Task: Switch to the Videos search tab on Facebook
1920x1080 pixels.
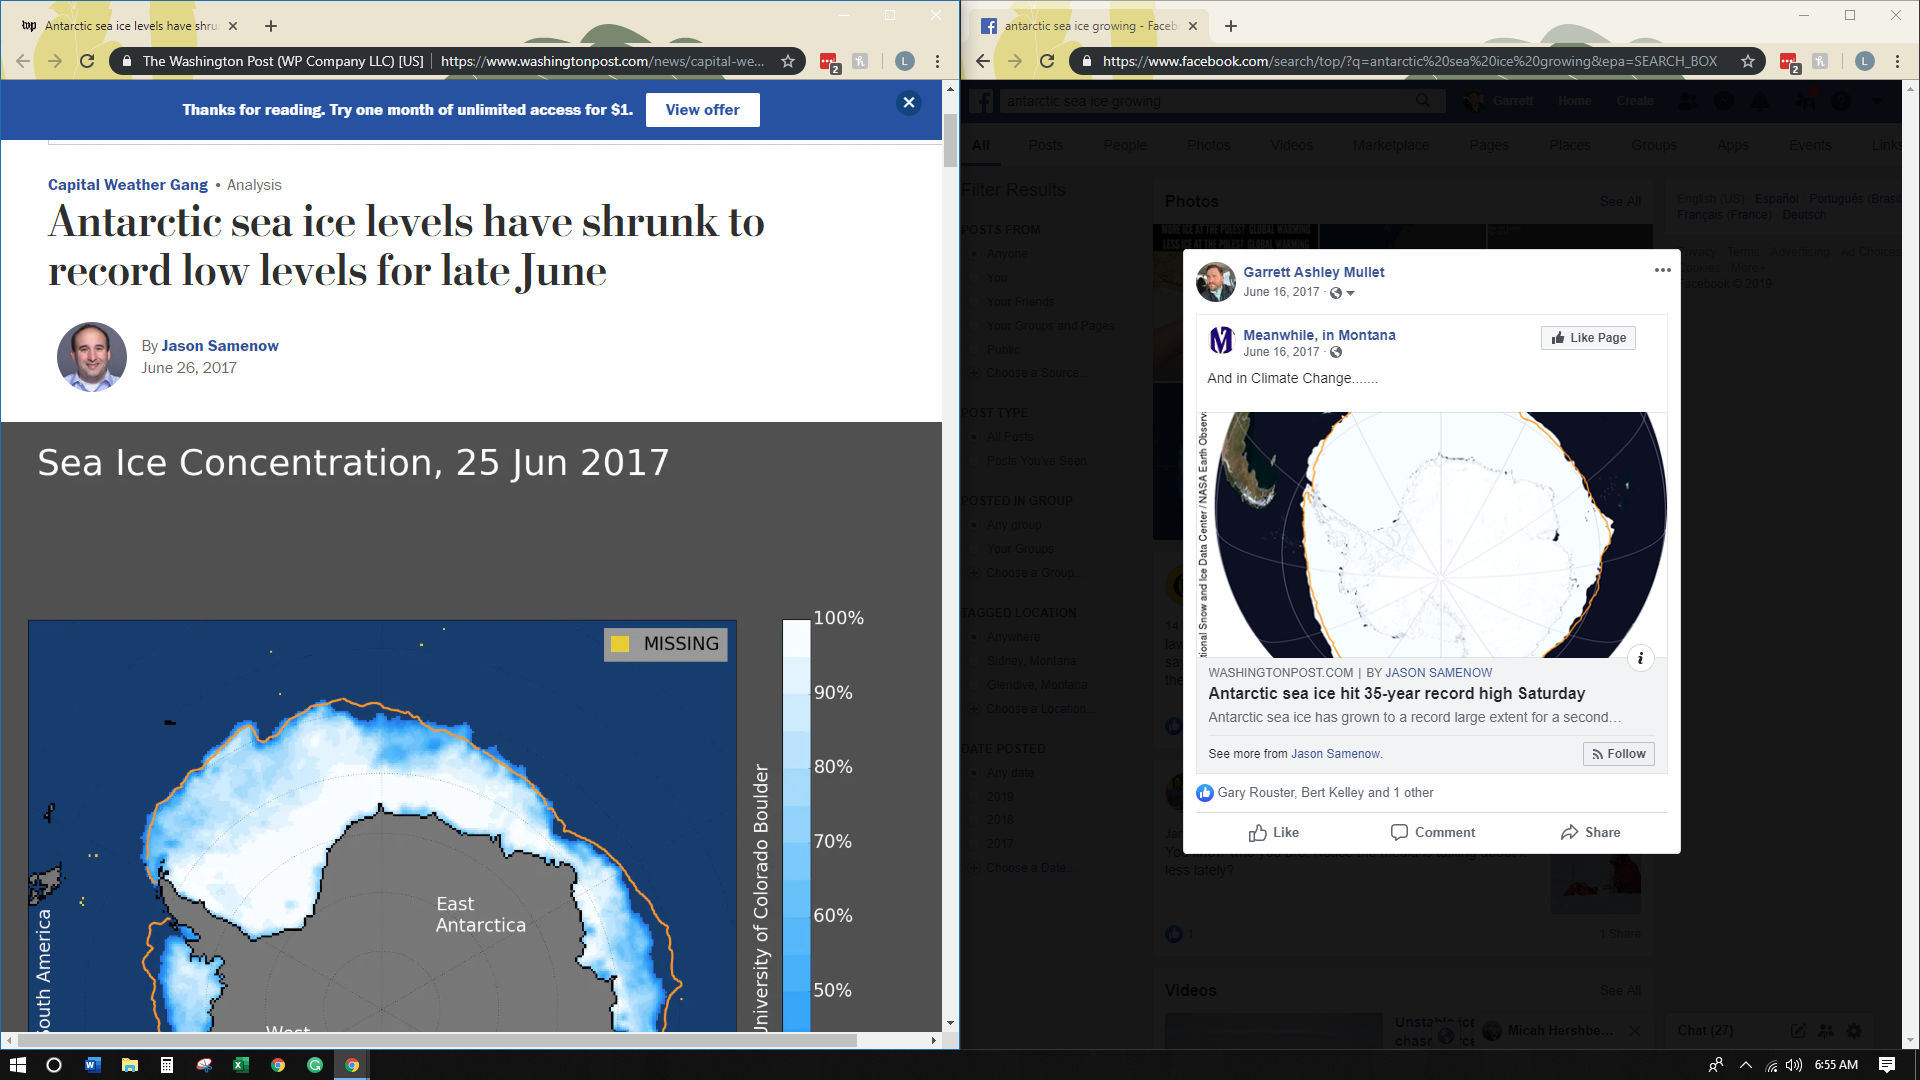Action: (x=1291, y=145)
